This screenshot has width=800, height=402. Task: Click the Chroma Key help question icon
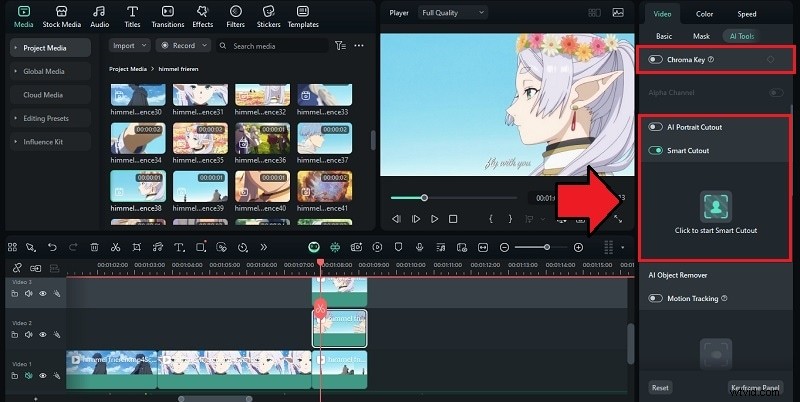pos(711,60)
